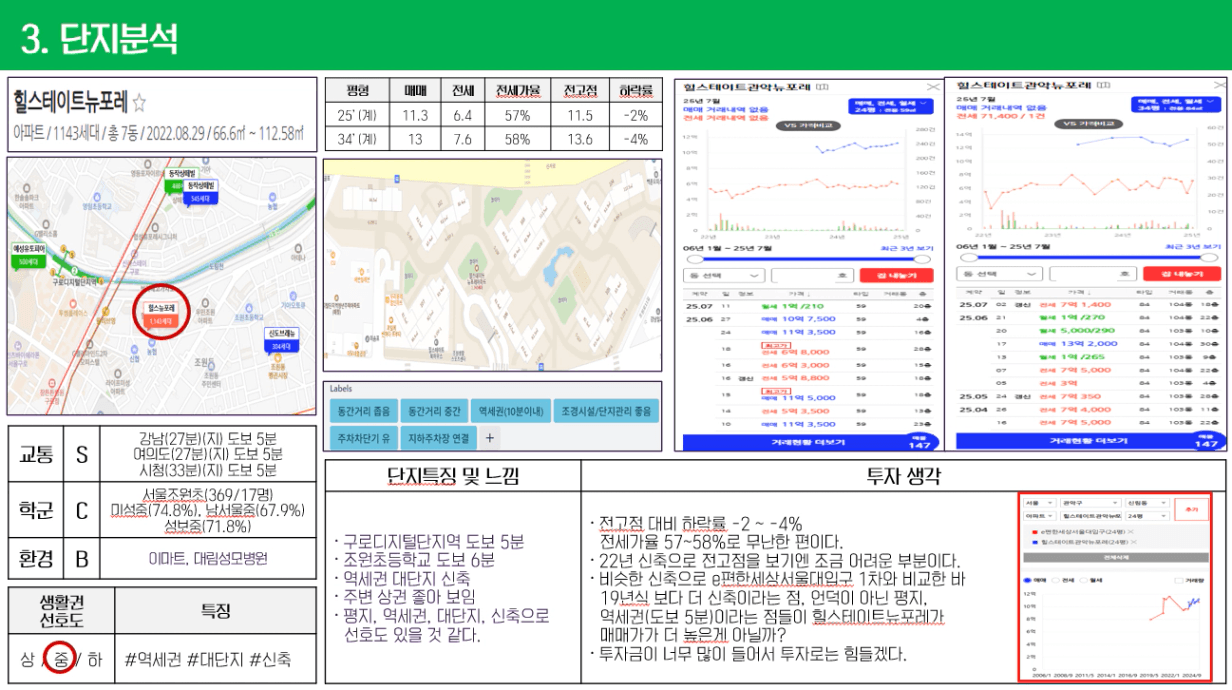The height and width of the screenshot is (690, 1232).
Task: Click the 57% cell in 전세가율 column
Action: (x=517, y=115)
